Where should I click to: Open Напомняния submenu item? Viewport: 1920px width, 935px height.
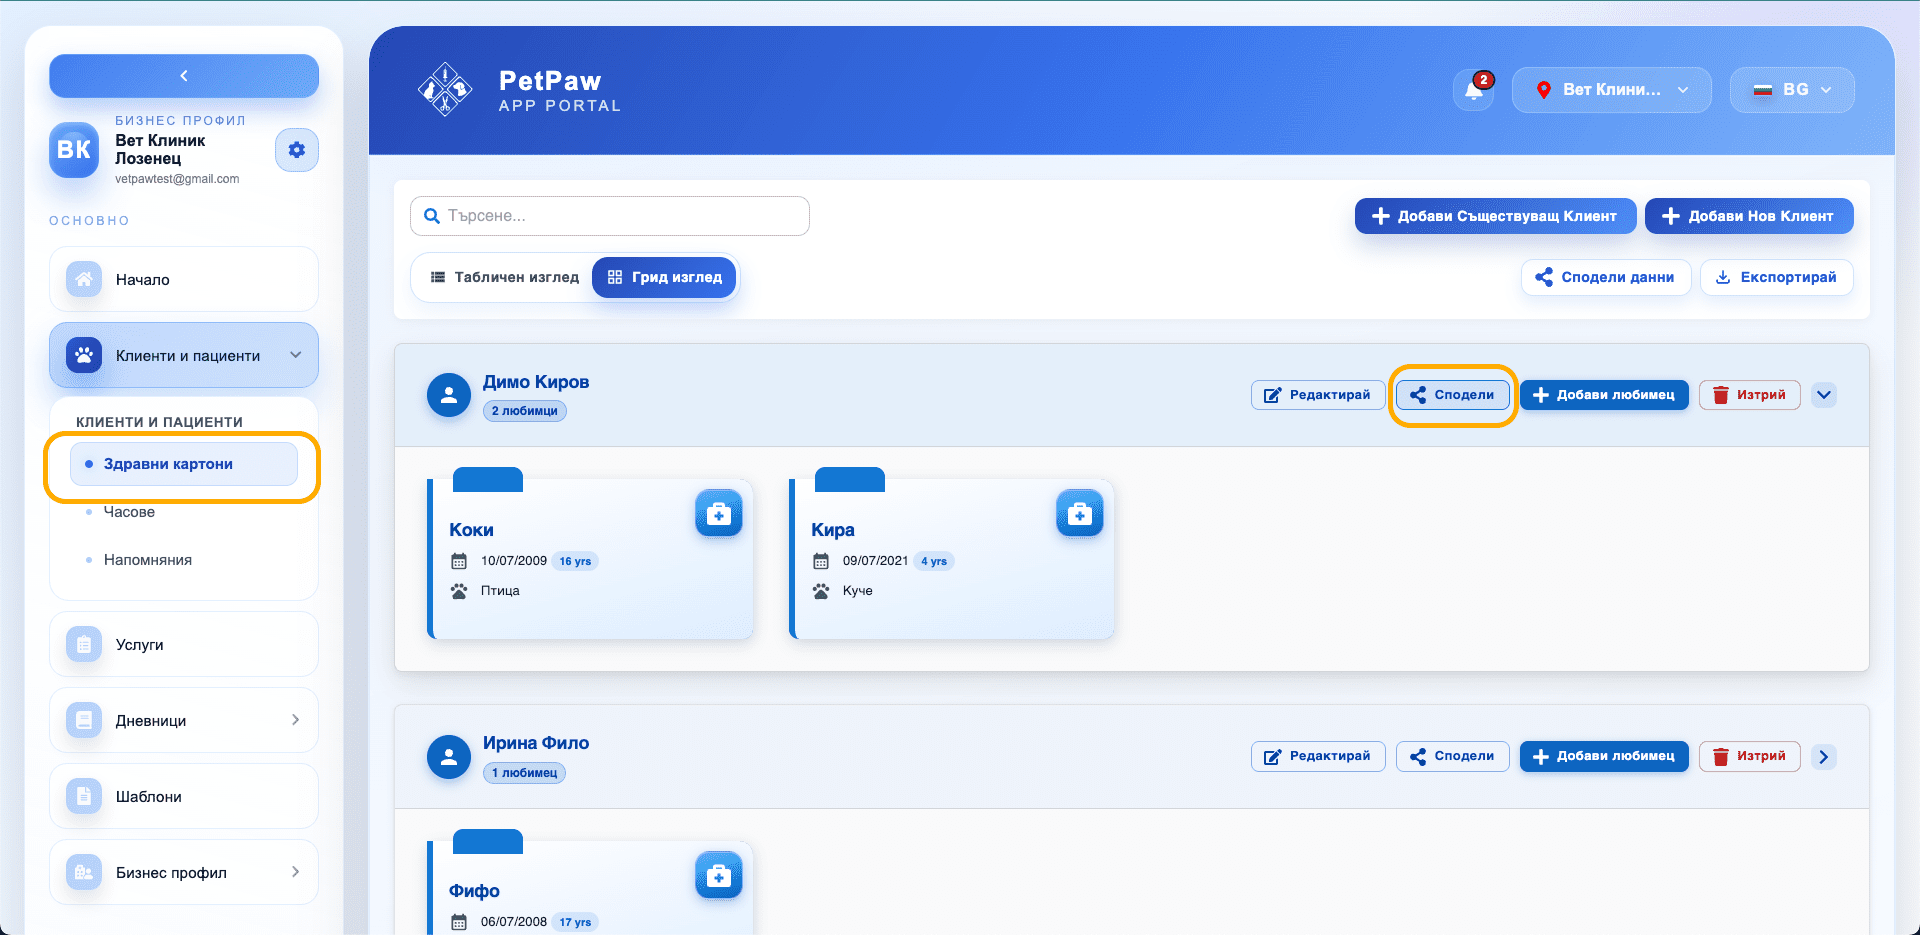click(148, 560)
